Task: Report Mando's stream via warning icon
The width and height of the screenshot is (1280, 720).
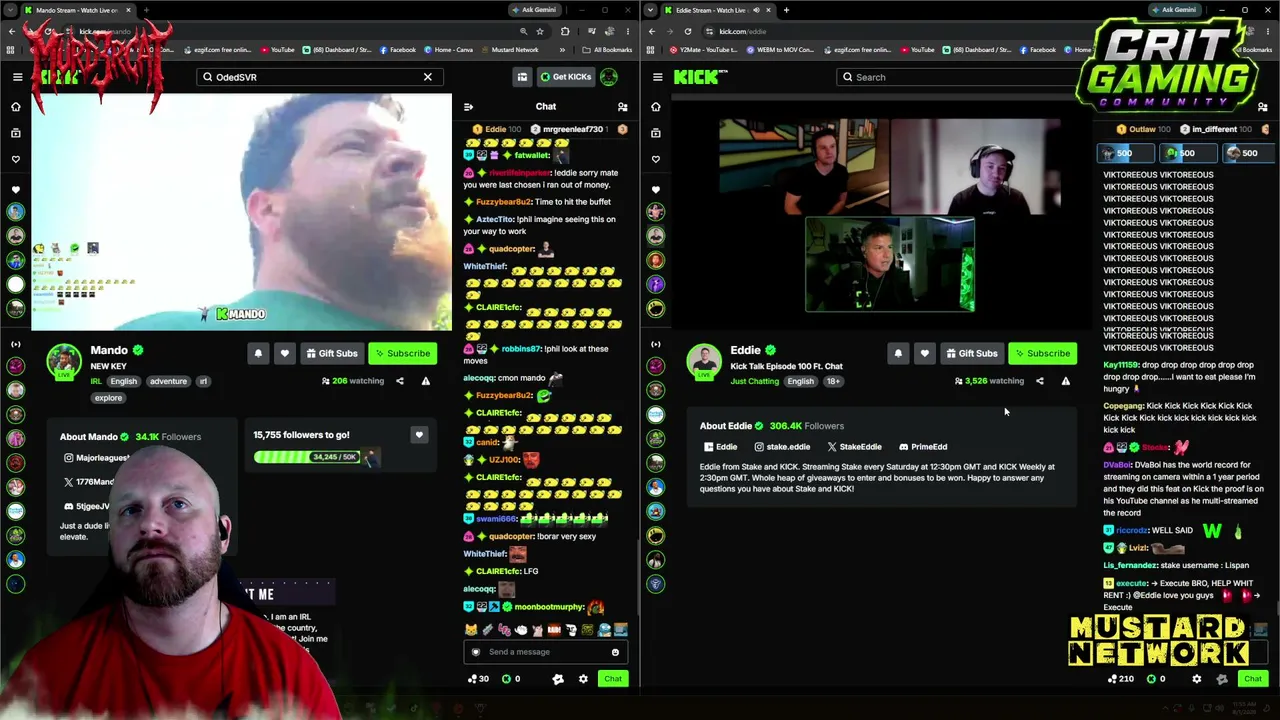Action: tap(425, 381)
